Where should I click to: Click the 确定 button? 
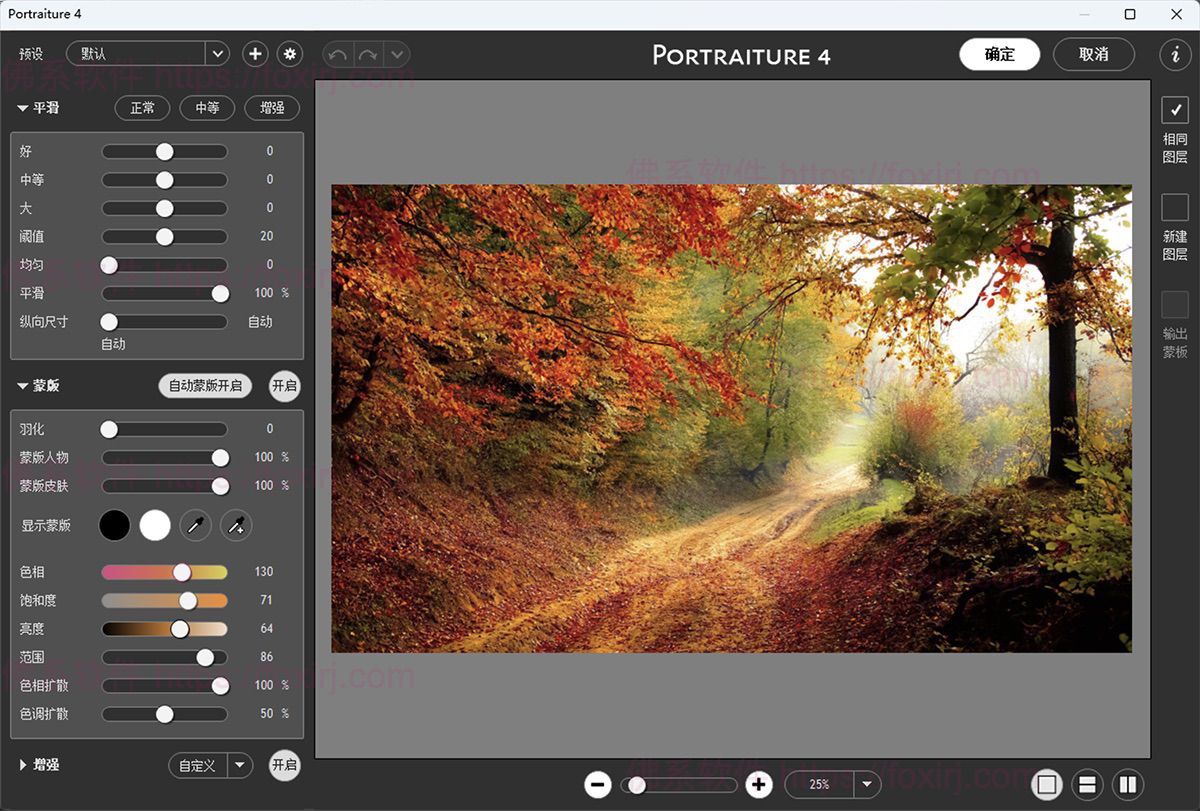[999, 54]
